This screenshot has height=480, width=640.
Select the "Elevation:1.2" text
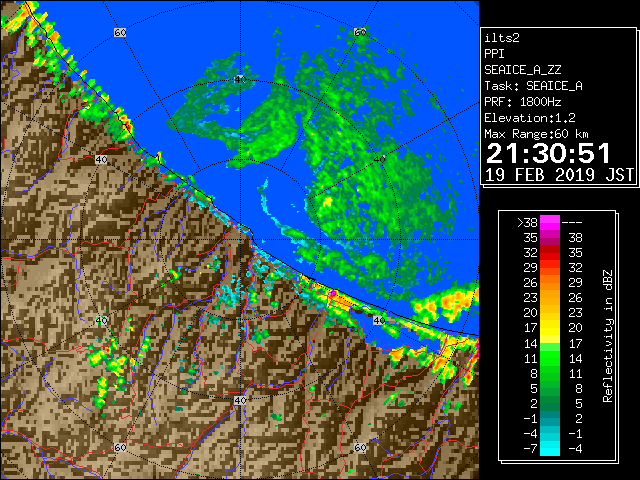(x=530, y=118)
